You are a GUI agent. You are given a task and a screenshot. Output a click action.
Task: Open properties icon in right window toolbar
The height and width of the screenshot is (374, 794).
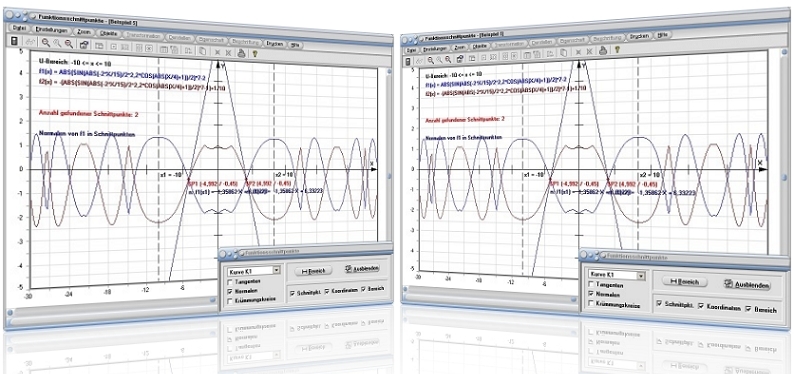460,59
